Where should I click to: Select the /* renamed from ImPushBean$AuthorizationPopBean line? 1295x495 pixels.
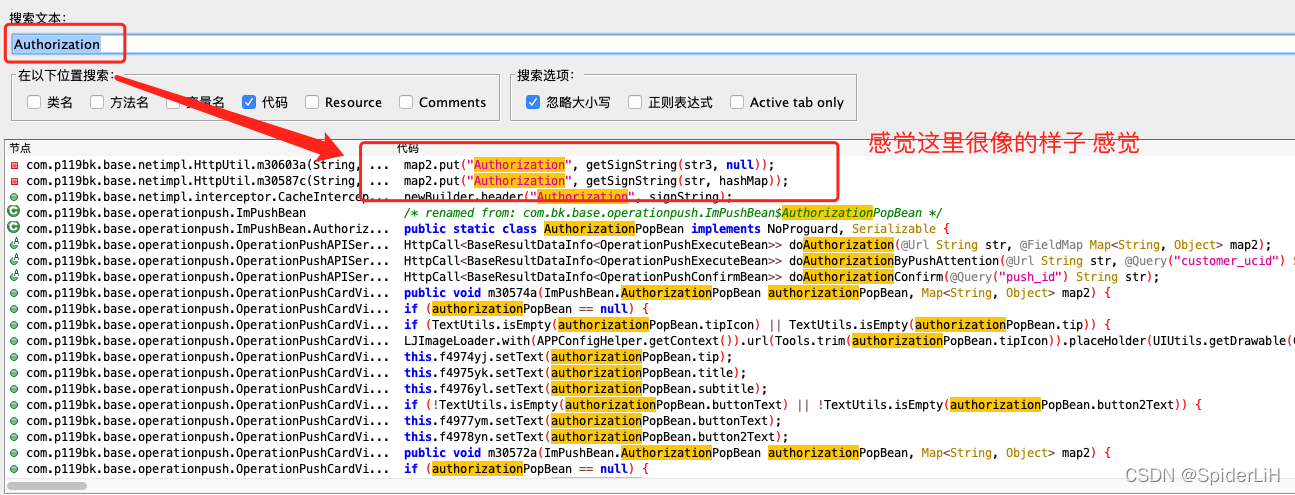[673, 212]
